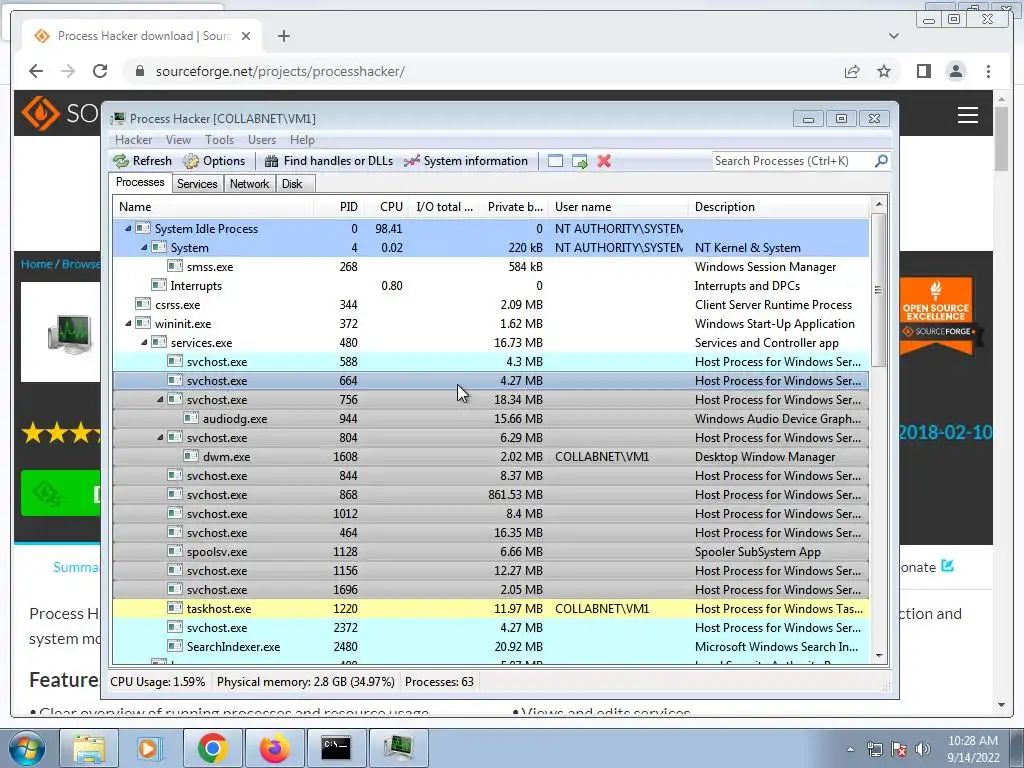
Task: Open the SourceForge hamburger menu
Action: click(968, 115)
